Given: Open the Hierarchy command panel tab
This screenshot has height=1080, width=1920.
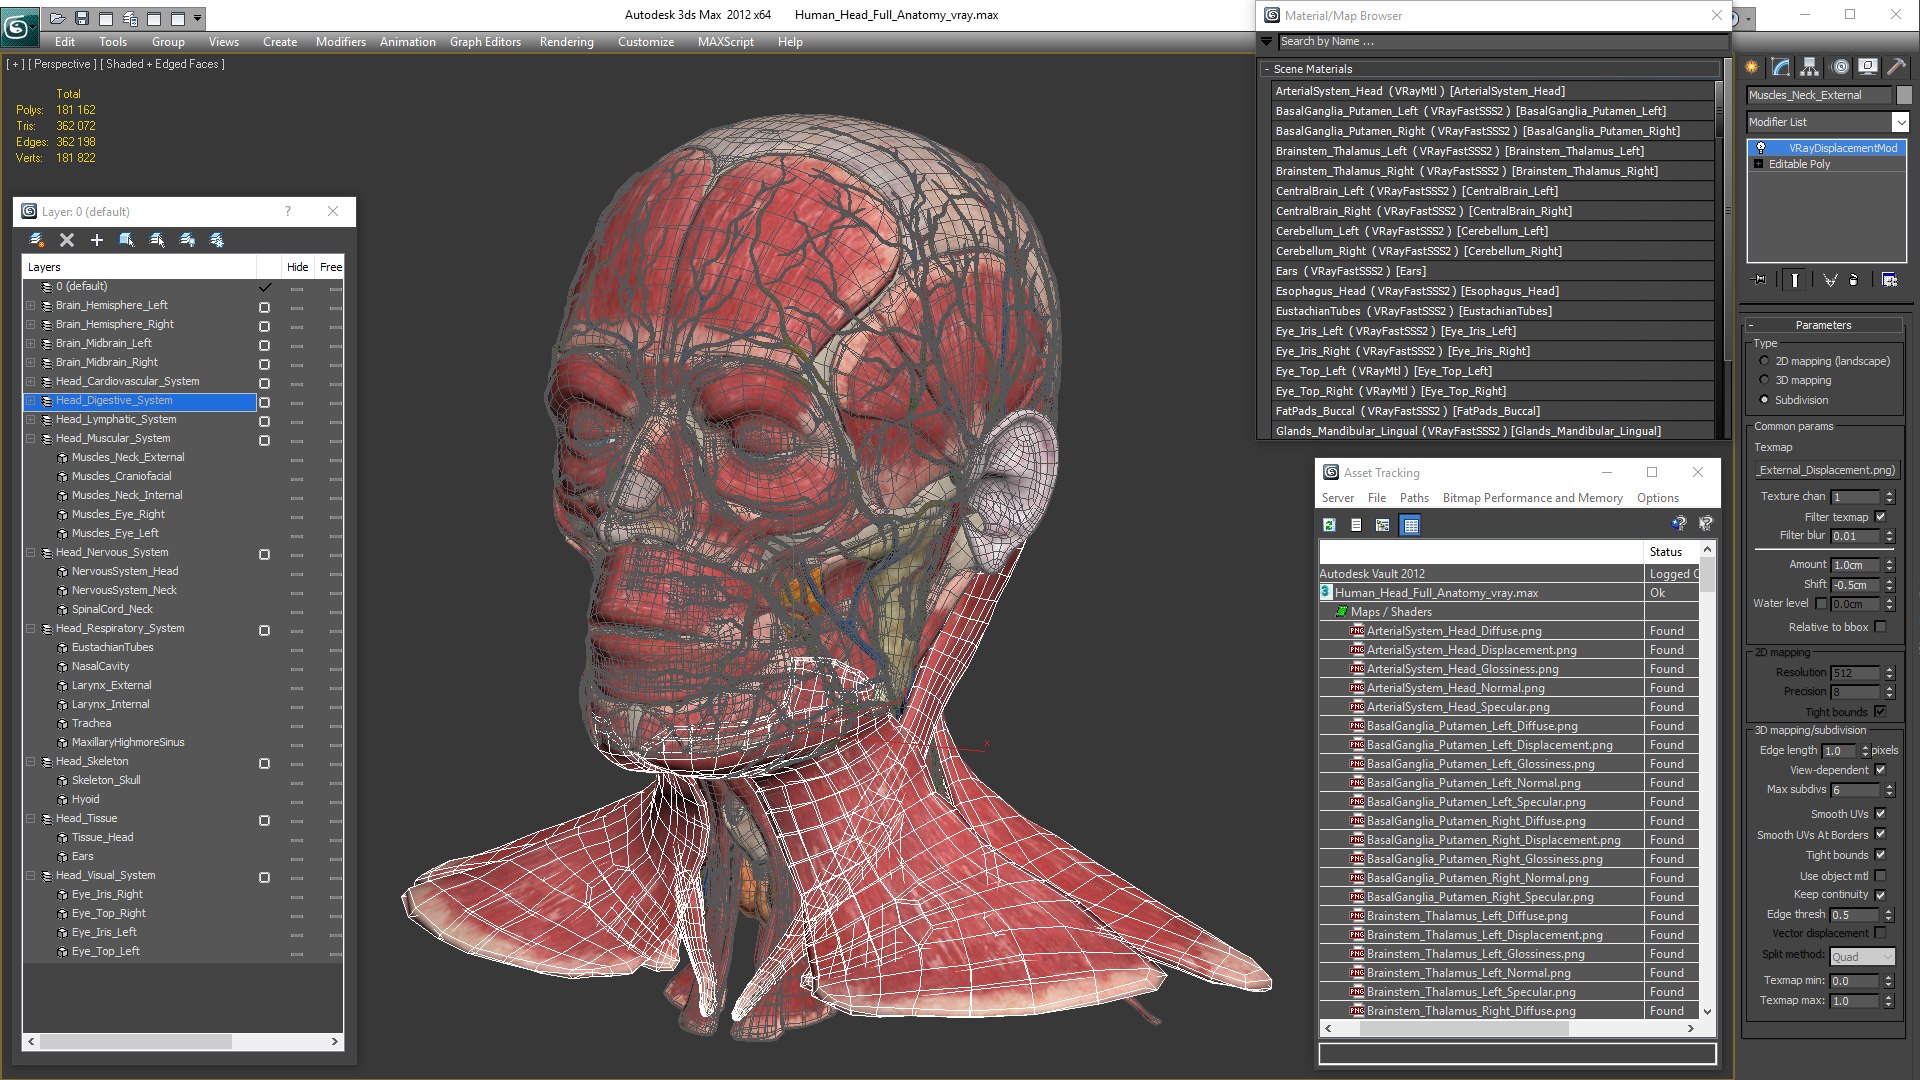Looking at the screenshot, I should tap(1809, 67).
